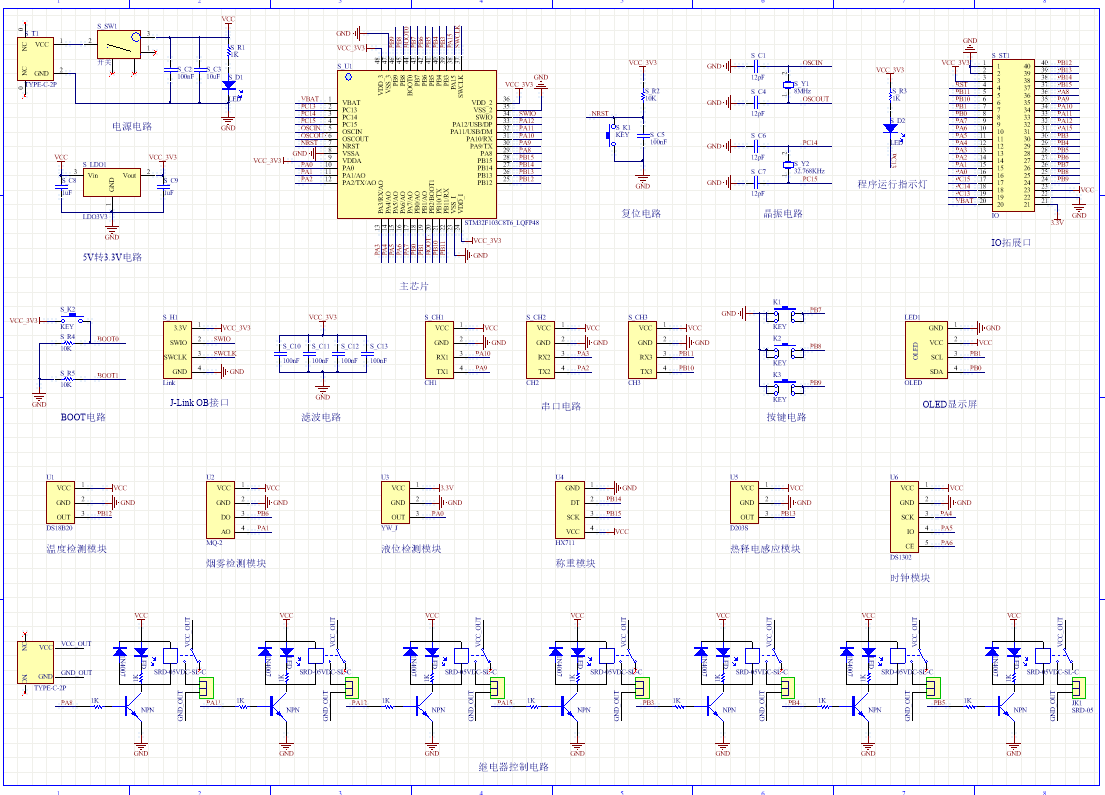Click the K2 push button symbol
Viewport: 1105px width, 795px height.
click(784, 350)
